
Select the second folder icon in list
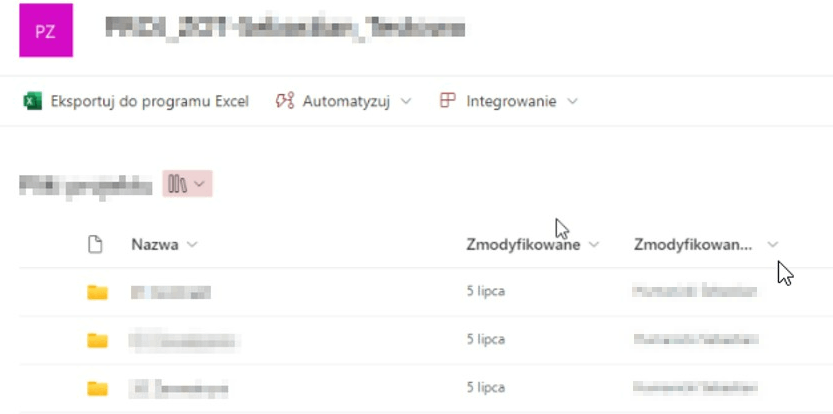(x=97, y=340)
